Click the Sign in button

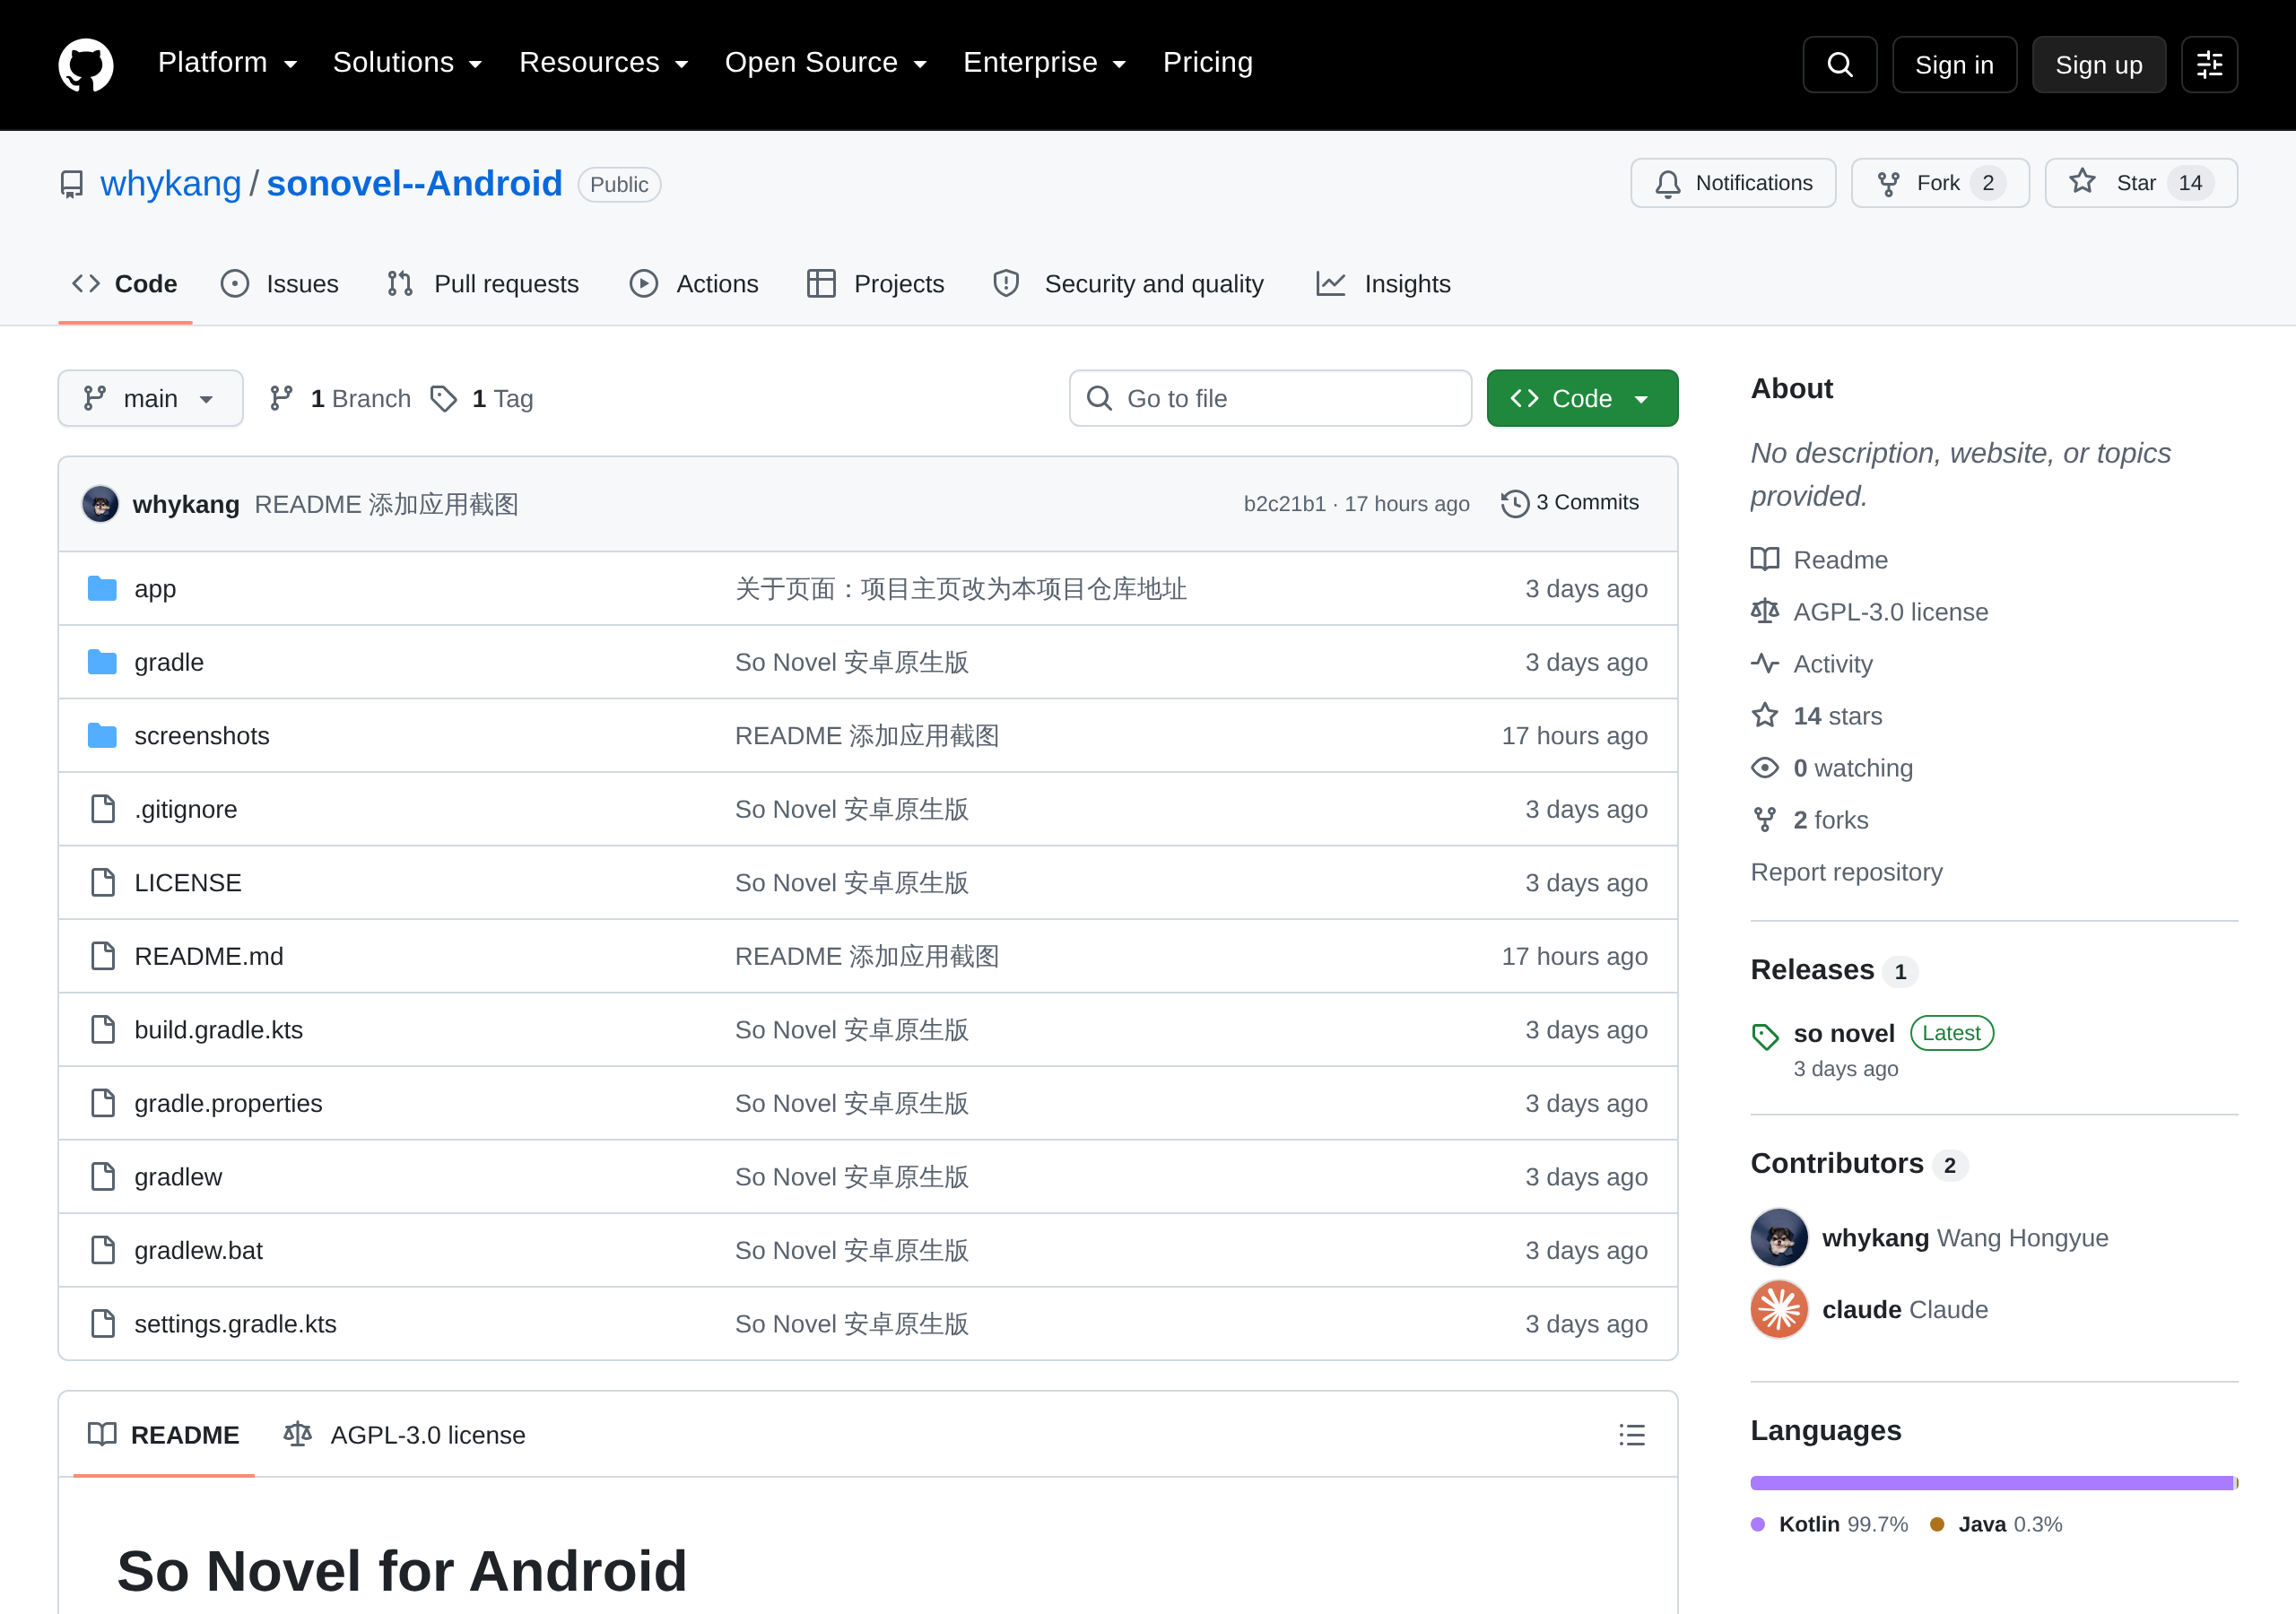(x=1954, y=65)
